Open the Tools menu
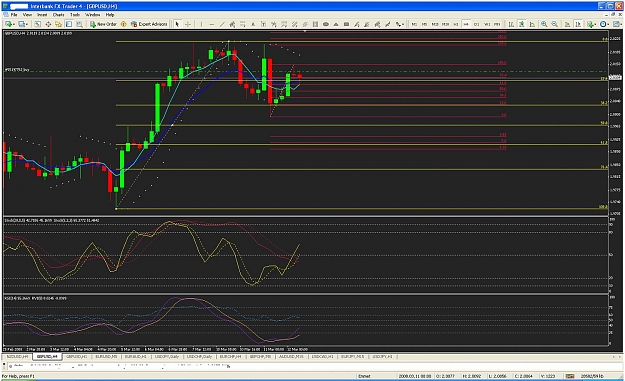Screen dimensions: 625x381 [x=75, y=15]
